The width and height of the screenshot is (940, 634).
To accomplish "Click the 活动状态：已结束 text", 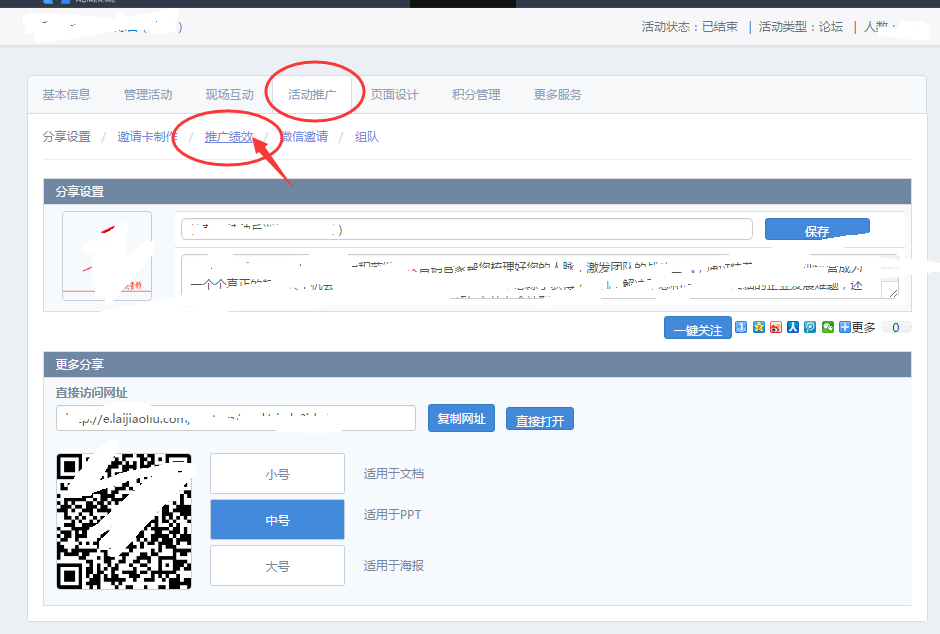I will coord(689,26).
